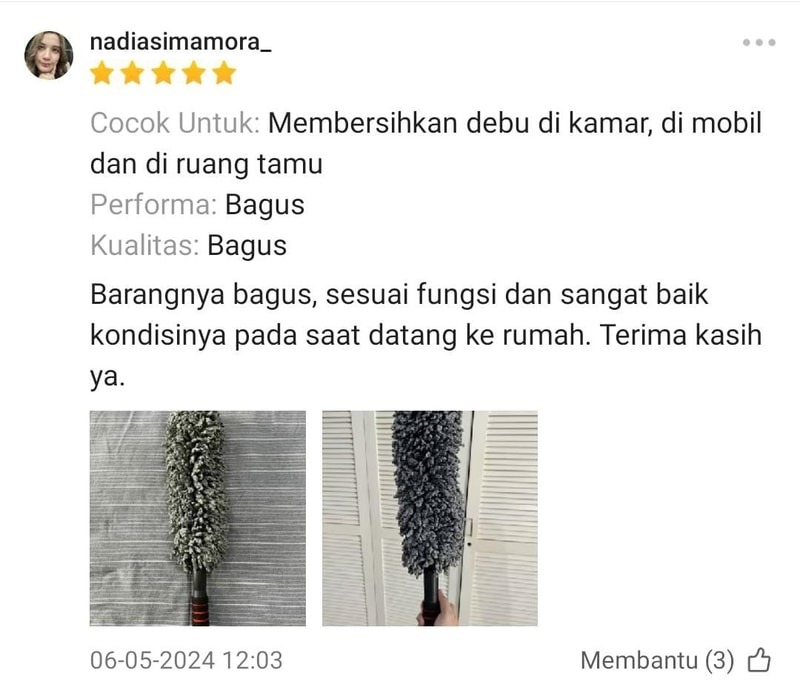Click the text Membersihkan debu di kamar
800x699 pixels.
[x=460, y=123]
